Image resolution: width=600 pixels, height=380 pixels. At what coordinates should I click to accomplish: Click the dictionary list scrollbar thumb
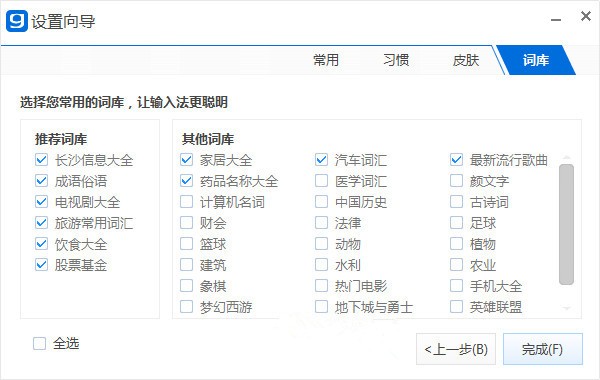pyautogui.click(x=566, y=225)
